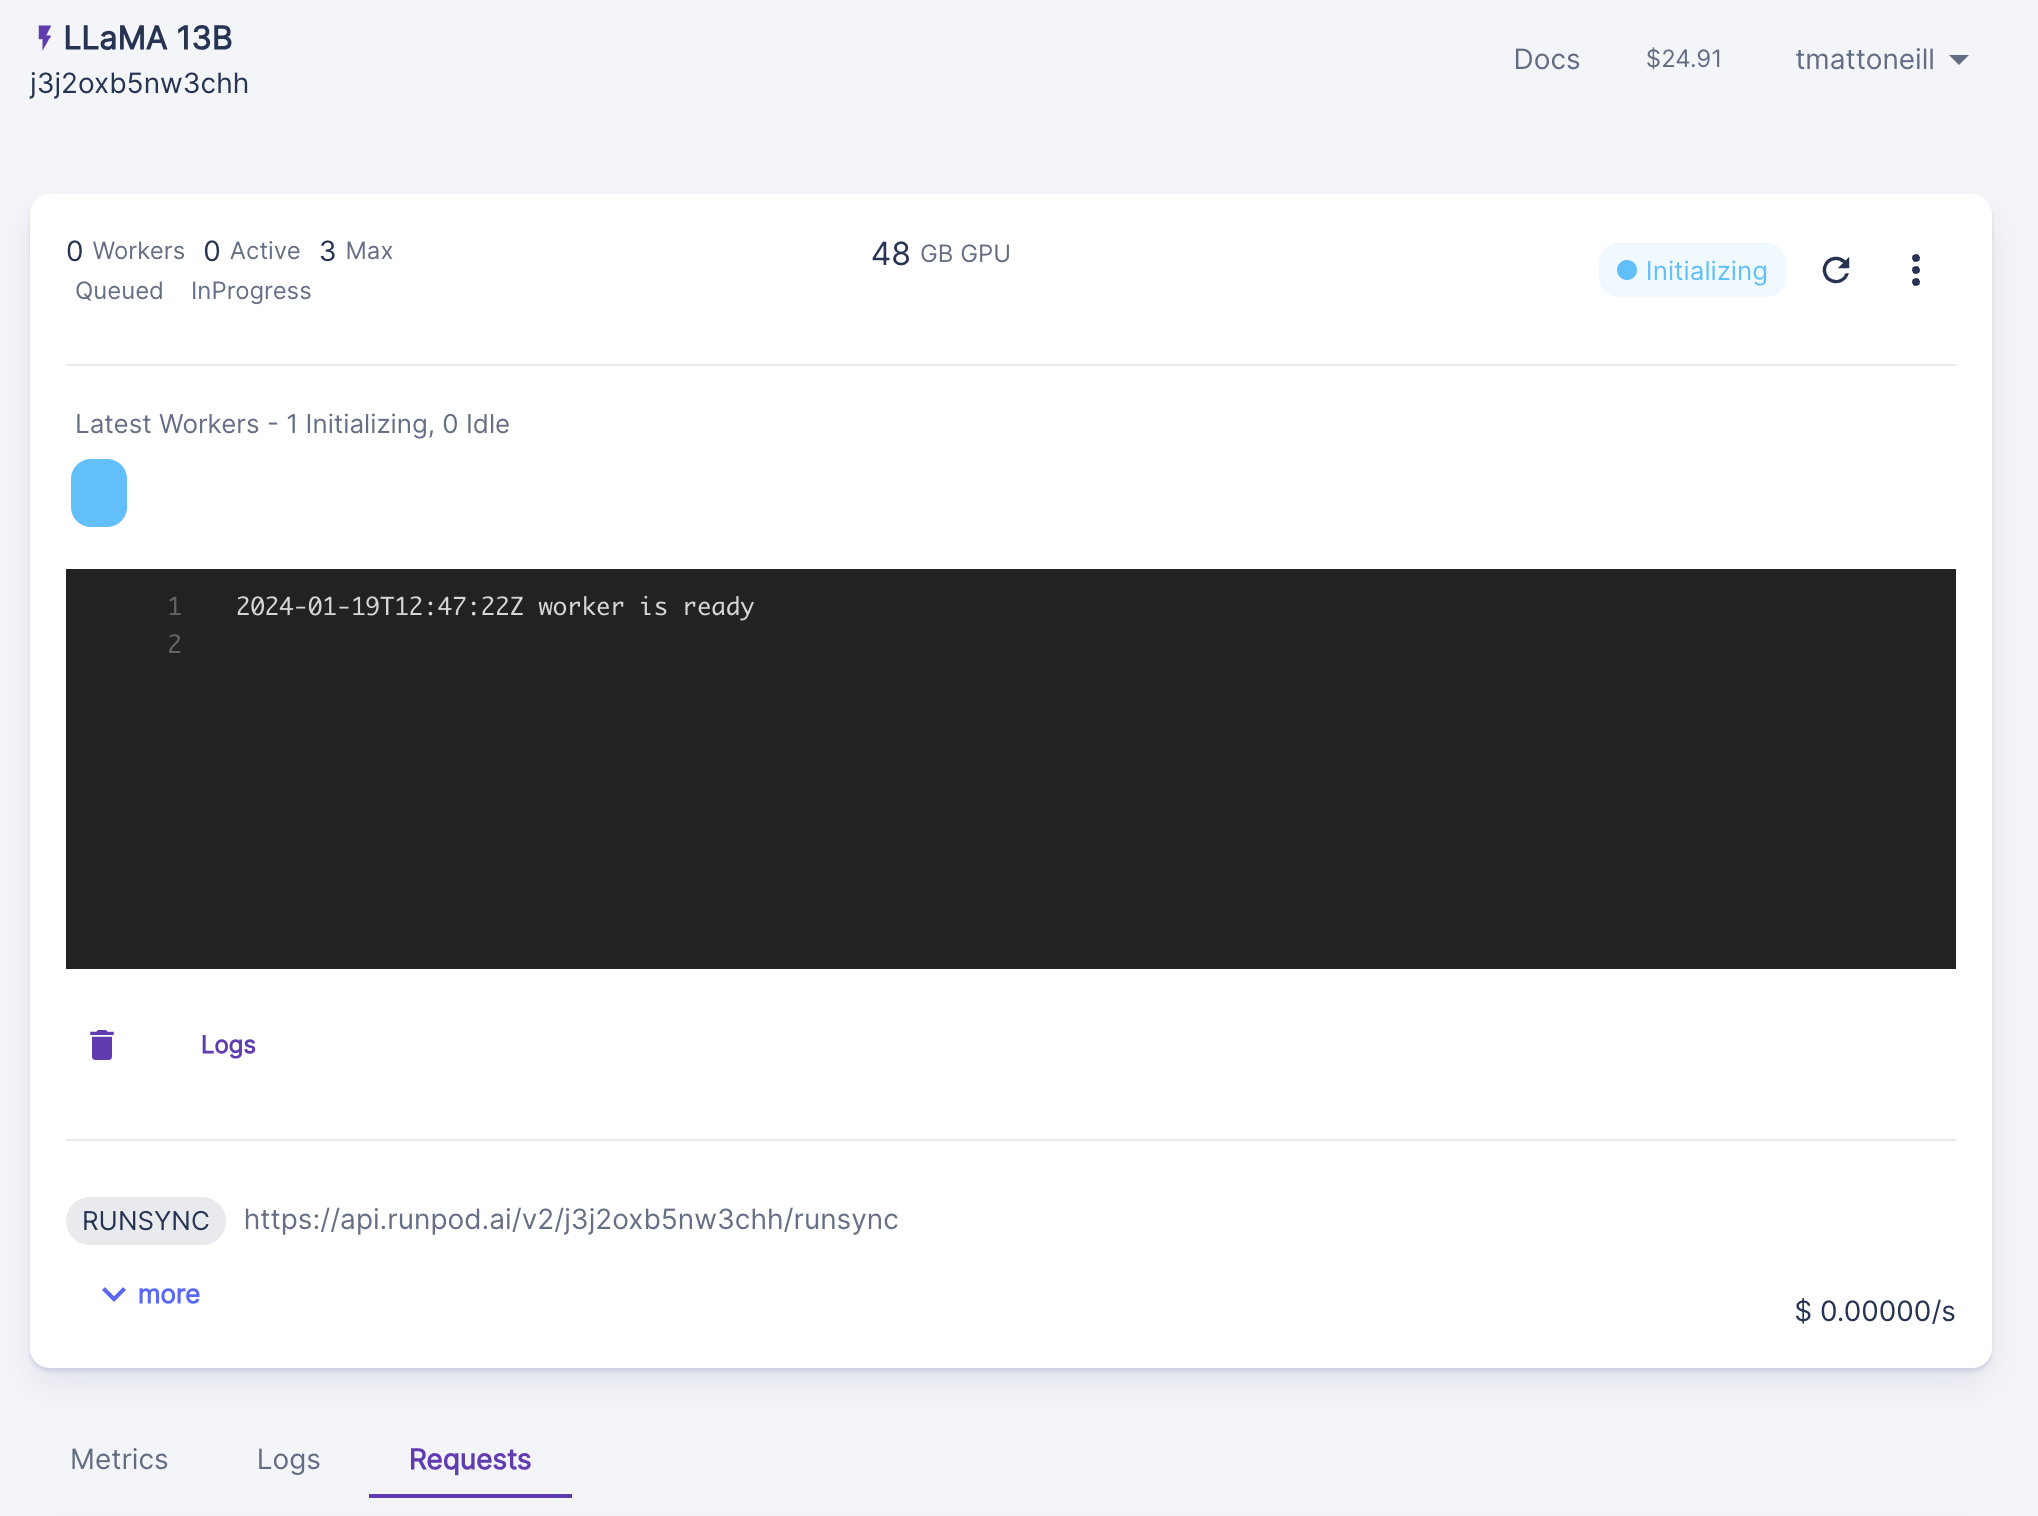Expand more endpoint URLs

pos(152,1294)
